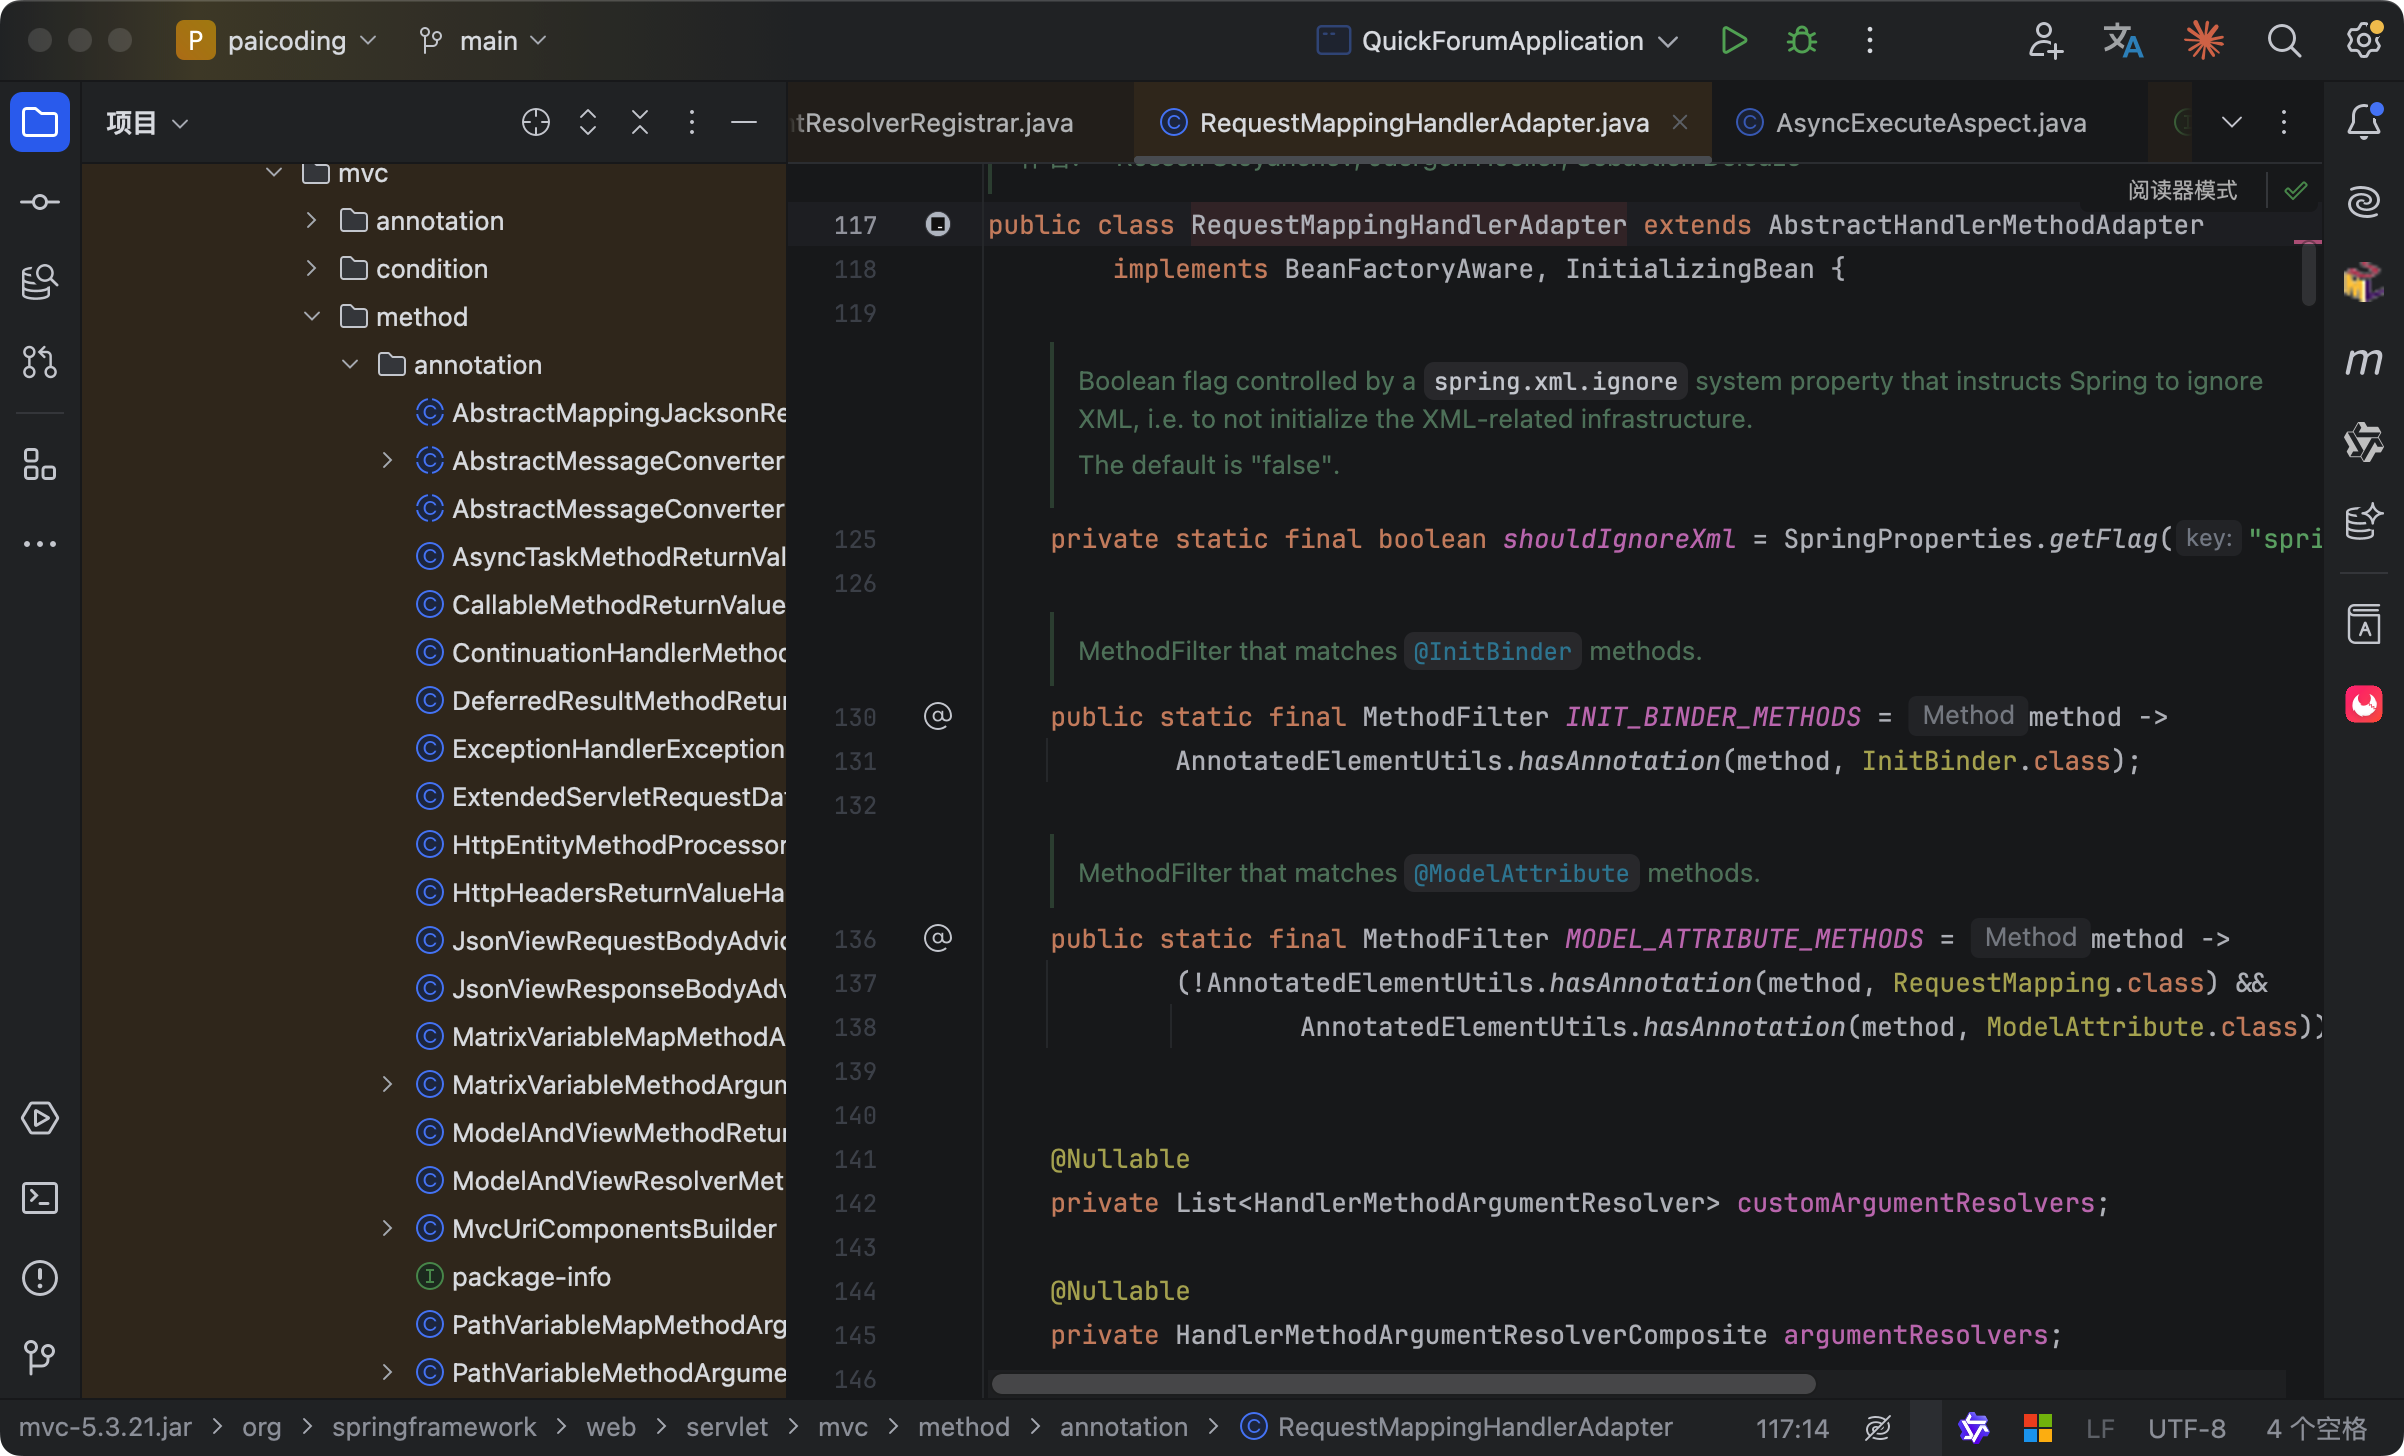The width and height of the screenshot is (2404, 1456).
Task: Toggle the Project tool window folder button
Action: [x=39, y=122]
